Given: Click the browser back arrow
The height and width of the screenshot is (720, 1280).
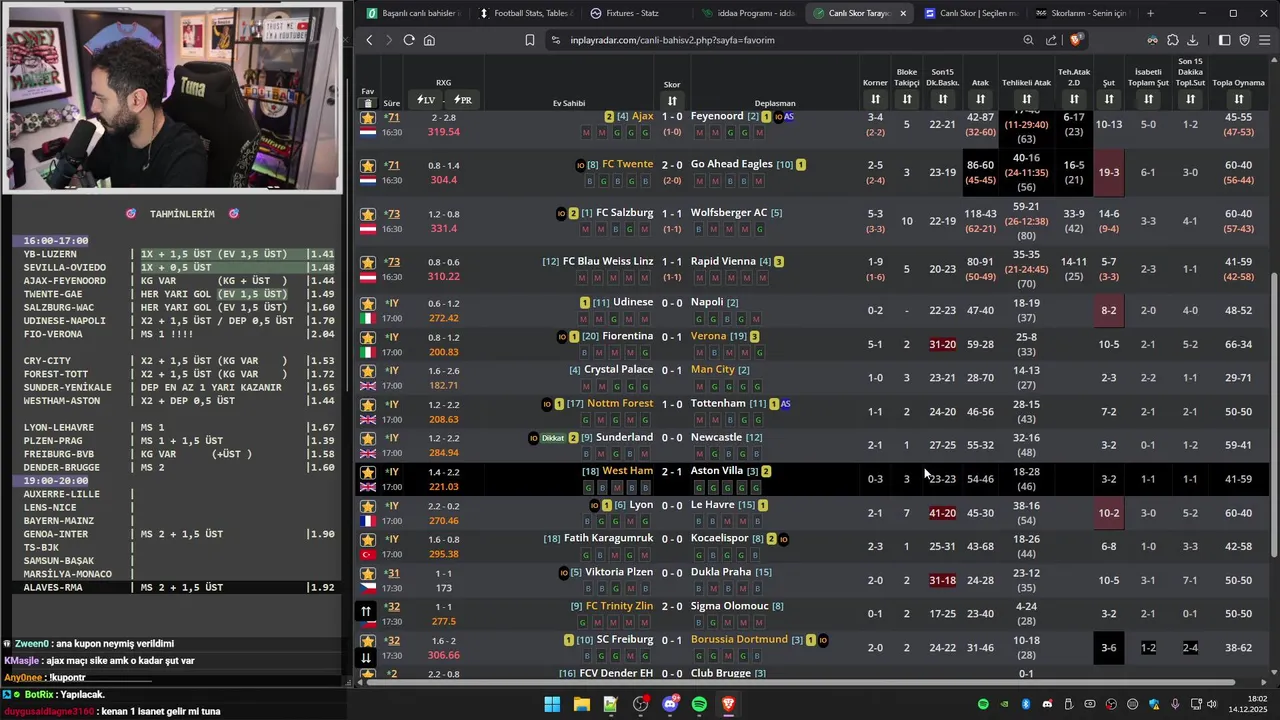Looking at the screenshot, I should (369, 40).
